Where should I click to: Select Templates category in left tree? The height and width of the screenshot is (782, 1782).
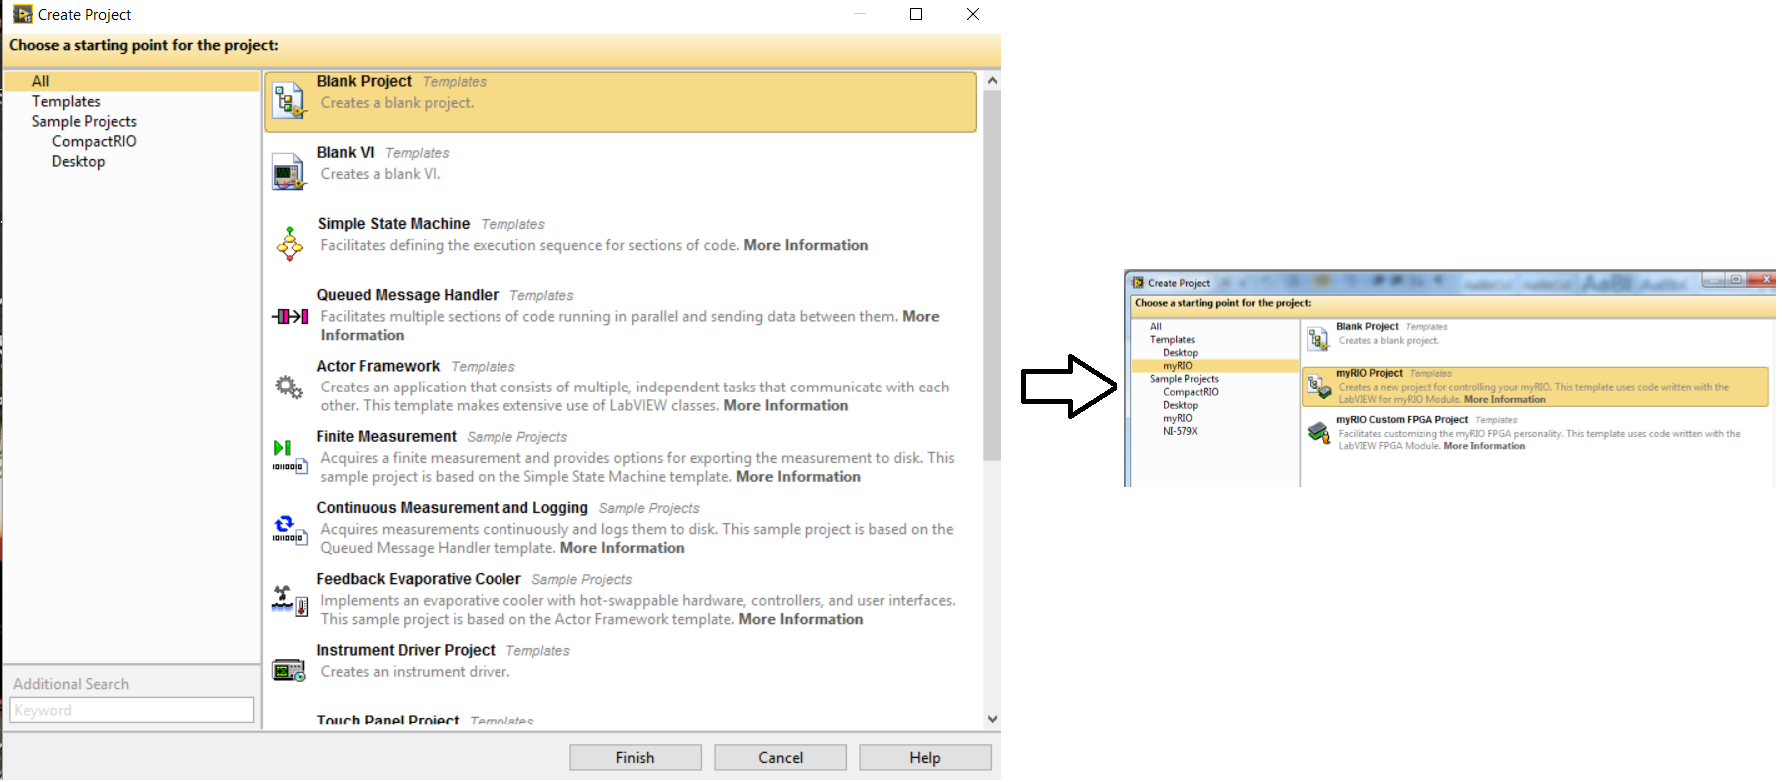[x=66, y=101]
